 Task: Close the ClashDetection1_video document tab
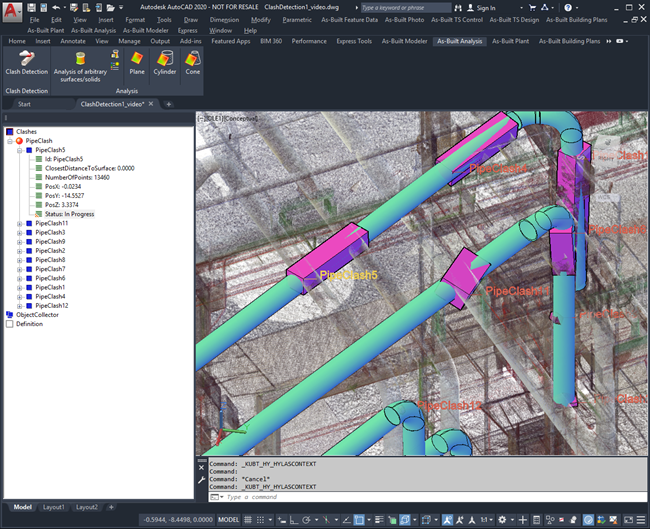(x=151, y=104)
